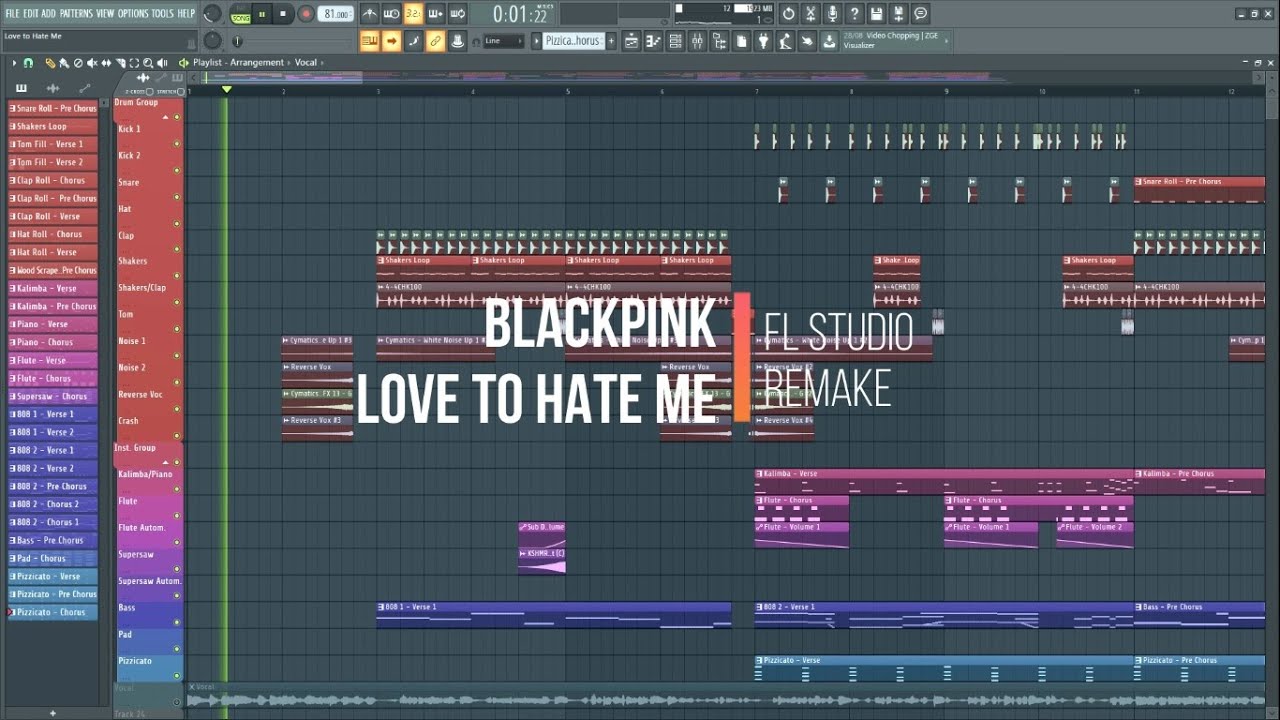
Task: Open the OPTIONS menu
Action: [x=133, y=13]
